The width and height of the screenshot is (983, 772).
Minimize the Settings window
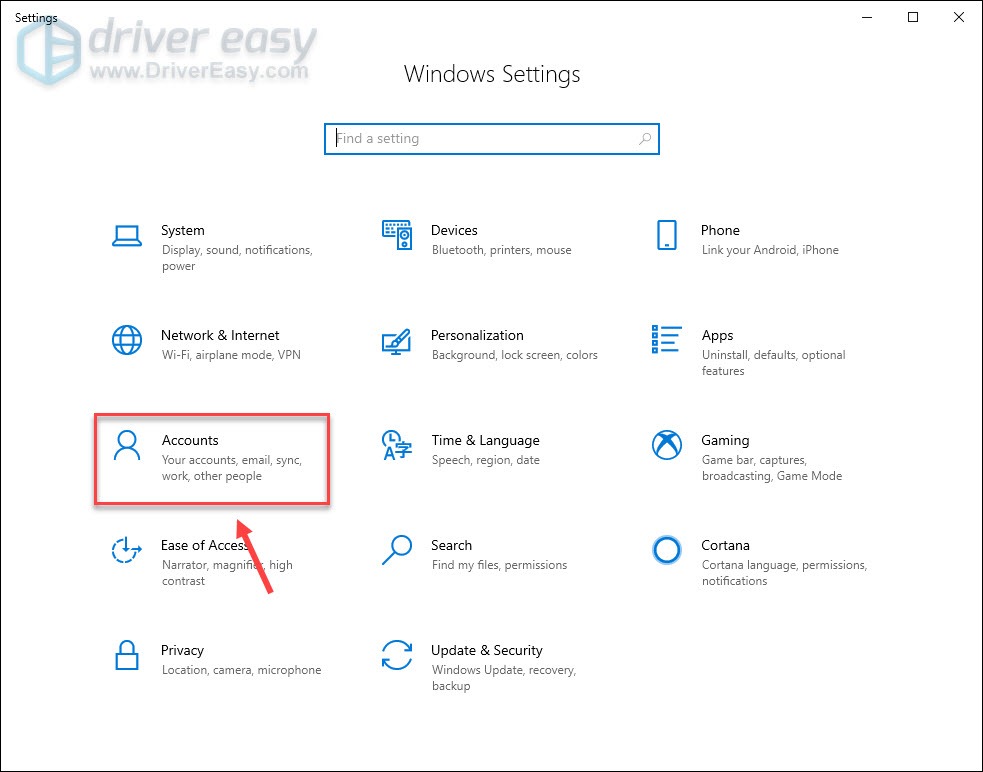pyautogui.click(x=867, y=18)
